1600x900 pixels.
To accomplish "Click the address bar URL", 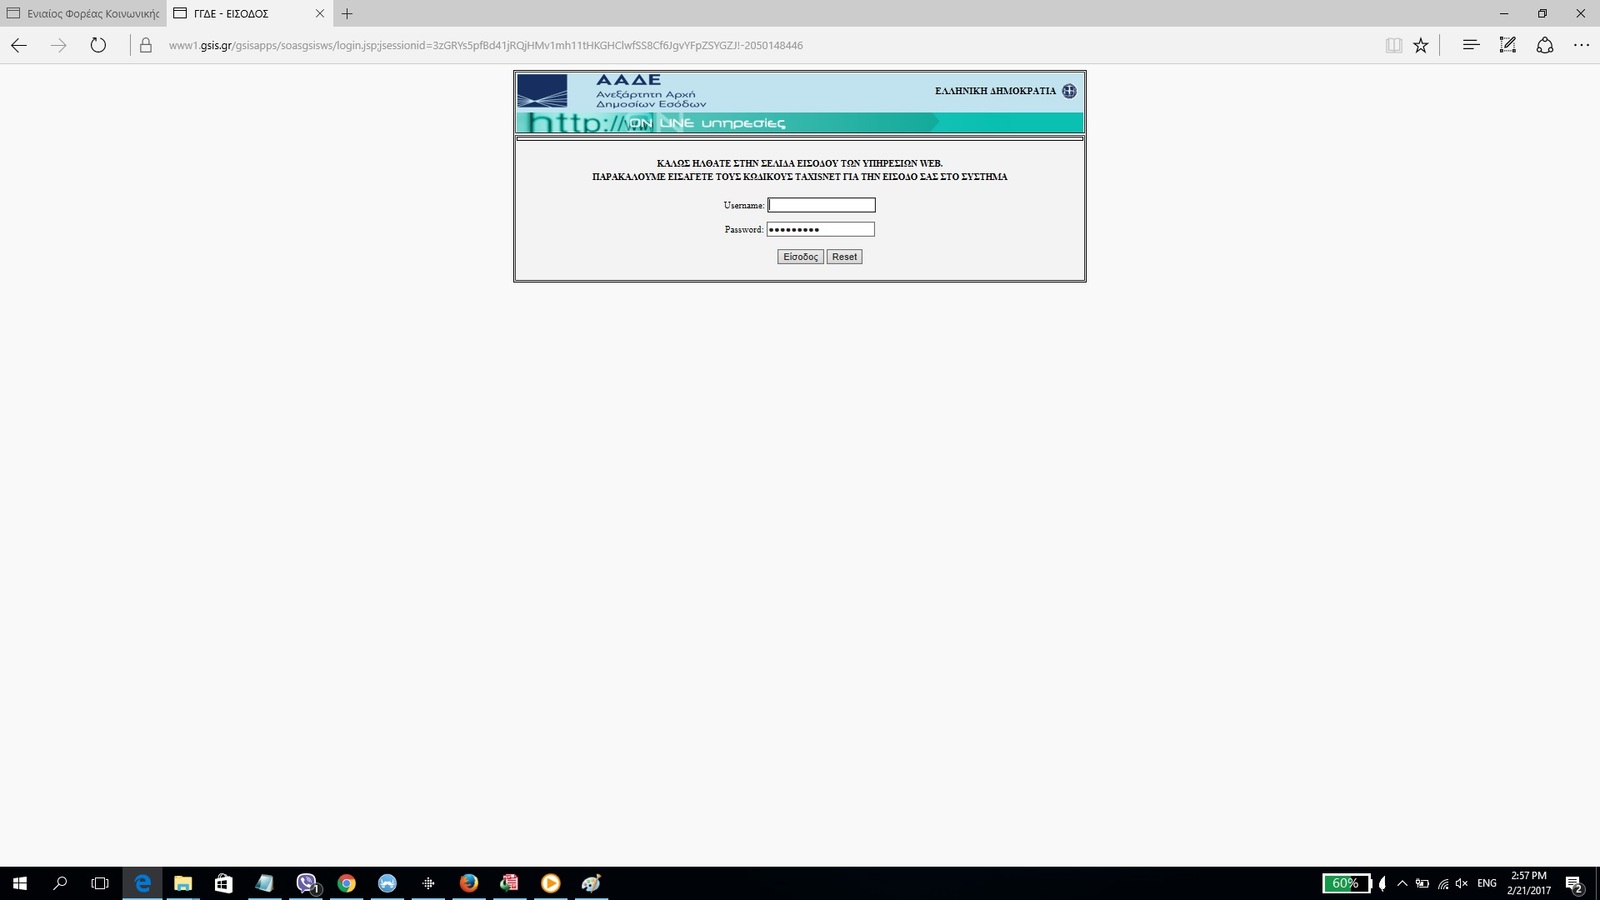I will click(x=485, y=45).
